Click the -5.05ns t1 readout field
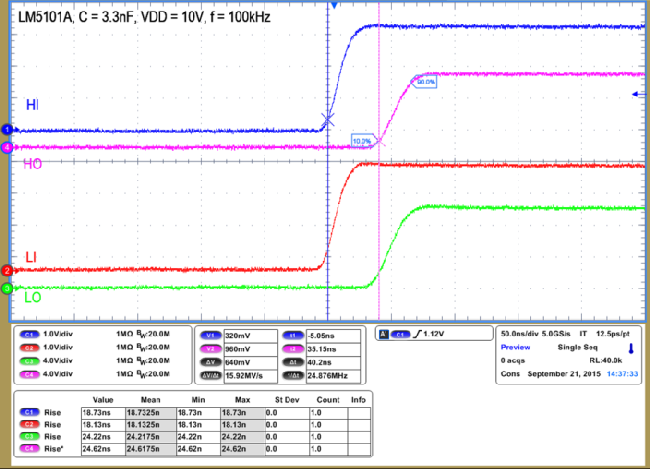This screenshot has width=650, height=469. 333,336
